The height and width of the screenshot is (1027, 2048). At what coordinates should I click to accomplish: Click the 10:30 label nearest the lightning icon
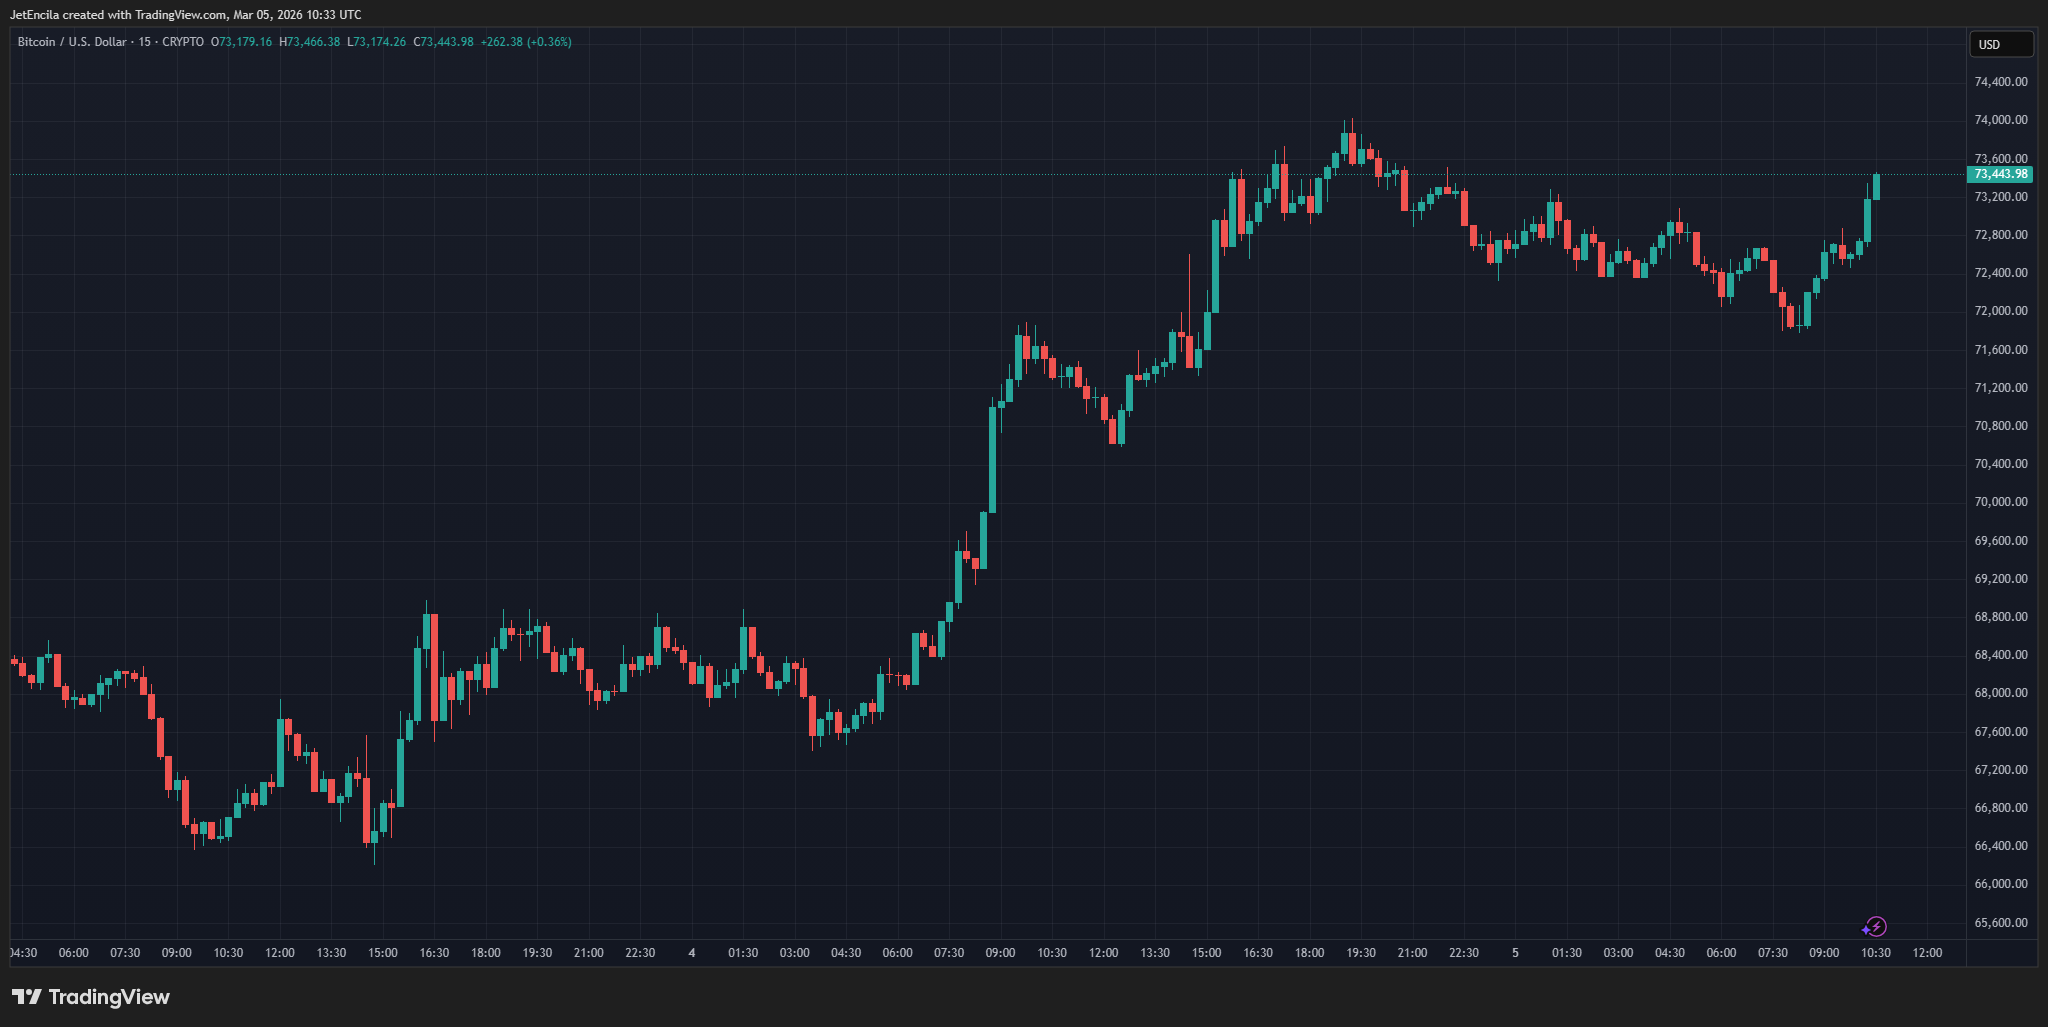[x=1875, y=953]
